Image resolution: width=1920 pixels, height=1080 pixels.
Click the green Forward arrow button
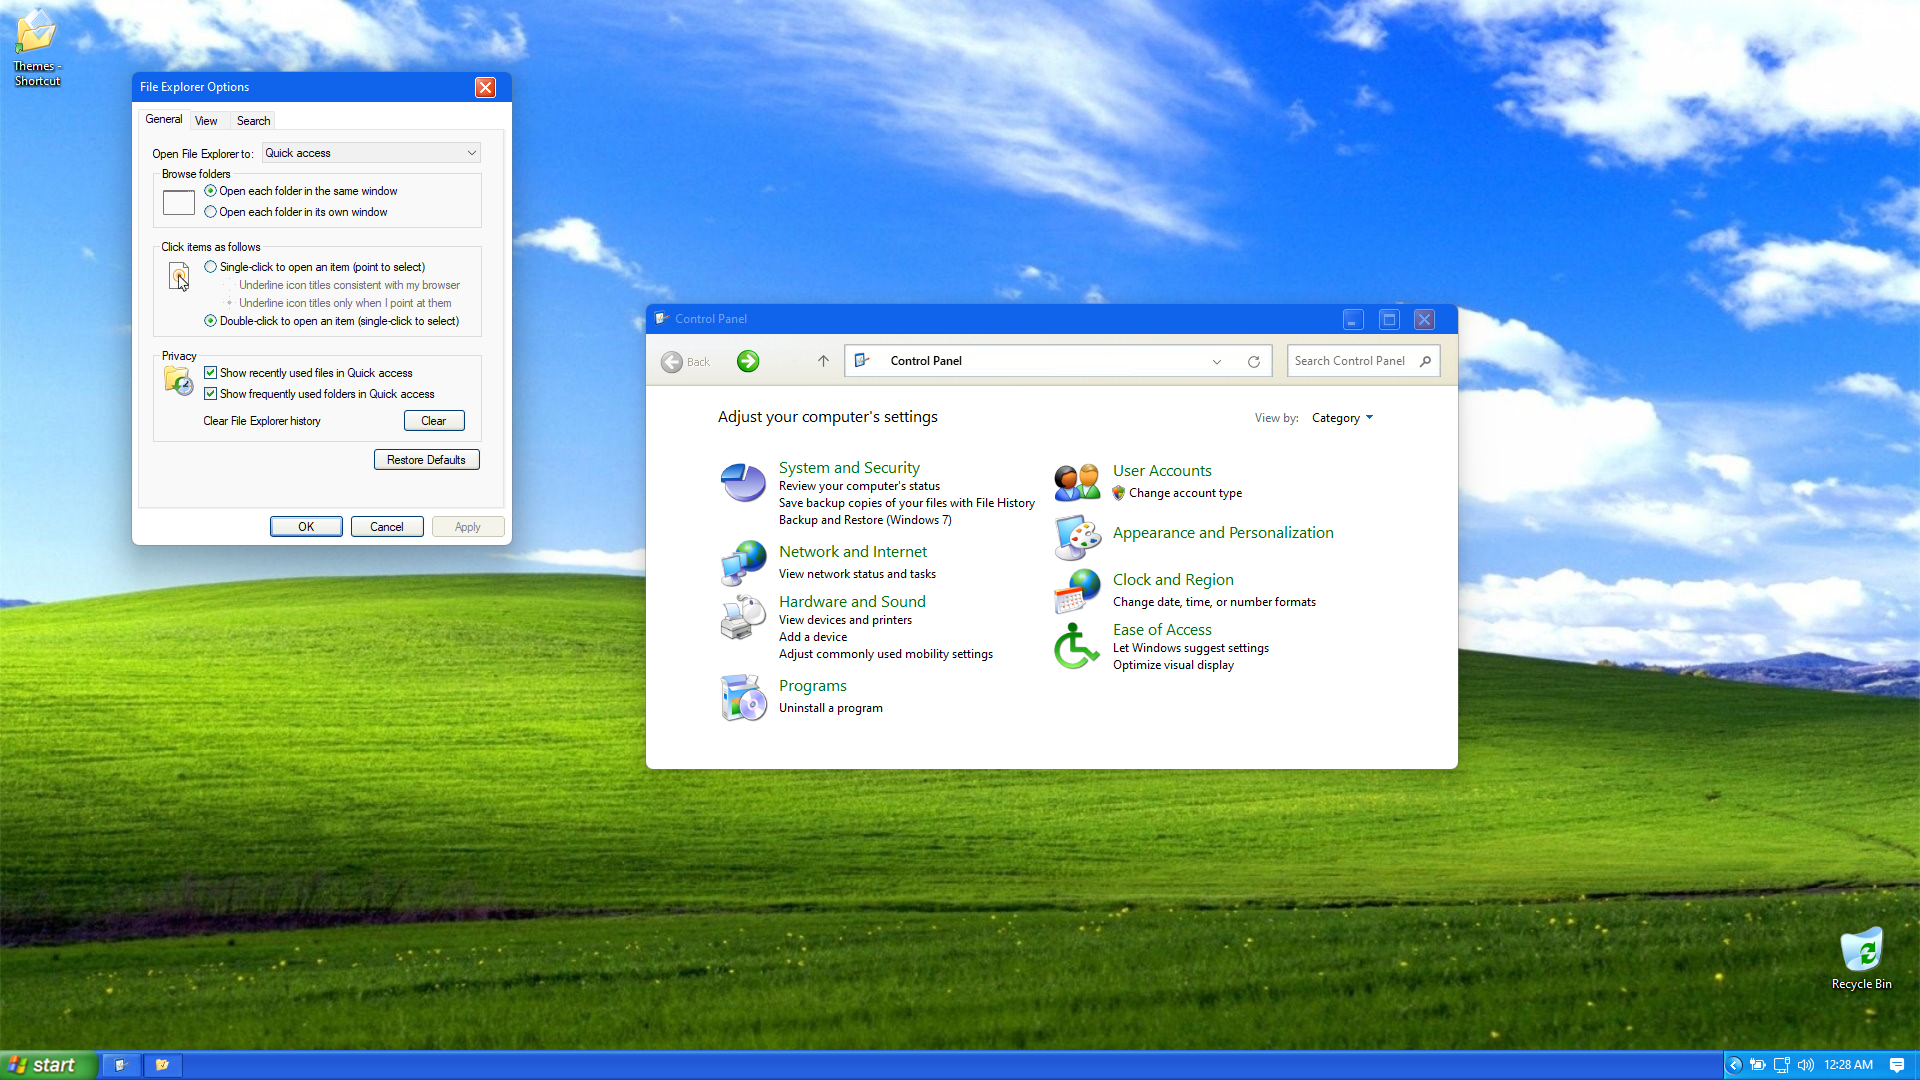point(748,361)
